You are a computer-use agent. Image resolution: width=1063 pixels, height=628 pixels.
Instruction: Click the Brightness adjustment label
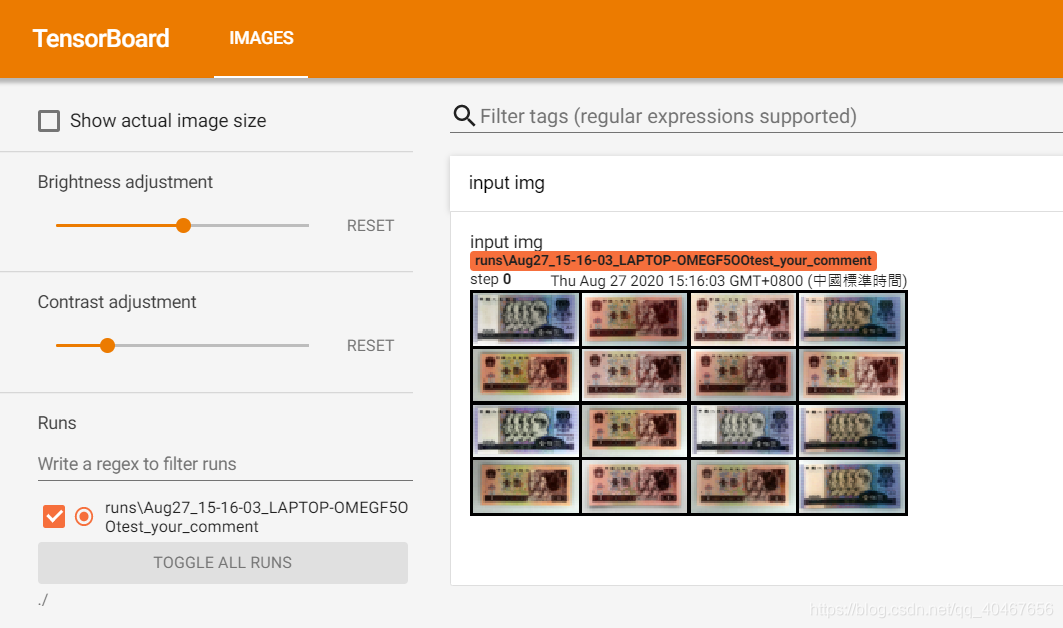(125, 182)
